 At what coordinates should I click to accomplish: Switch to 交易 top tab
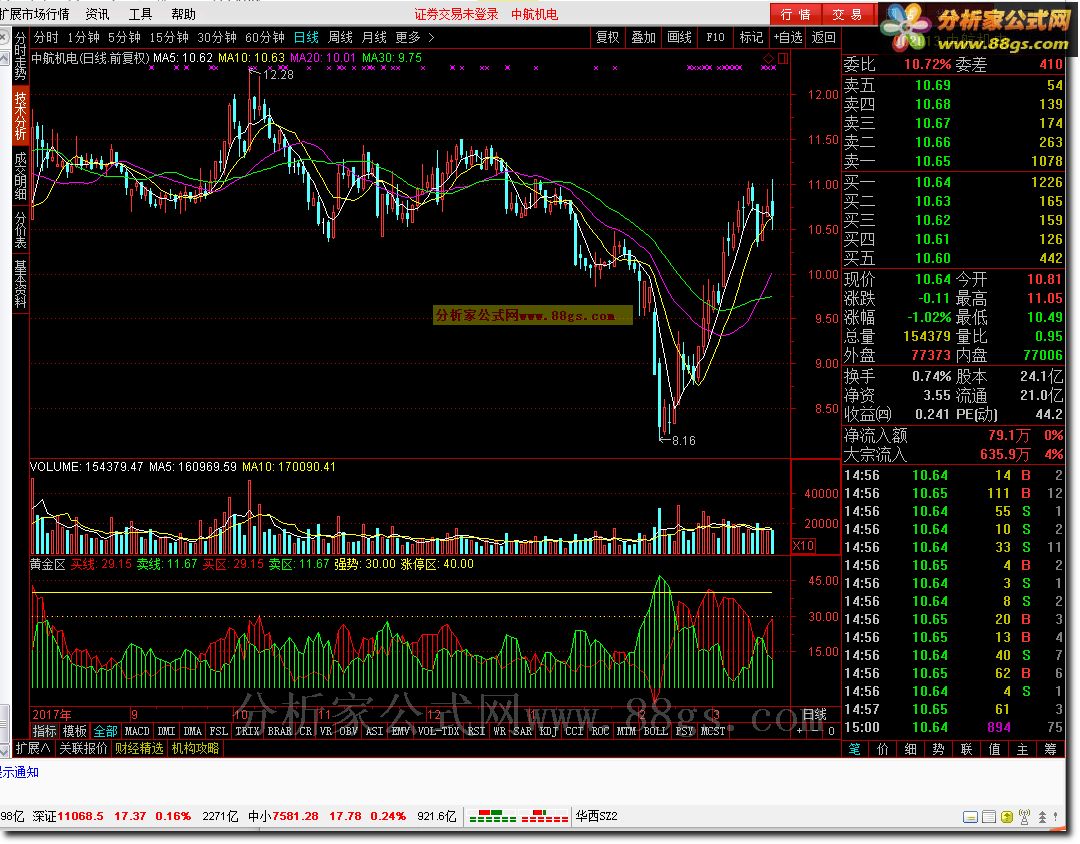pyautogui.click(x=847, y=14)
